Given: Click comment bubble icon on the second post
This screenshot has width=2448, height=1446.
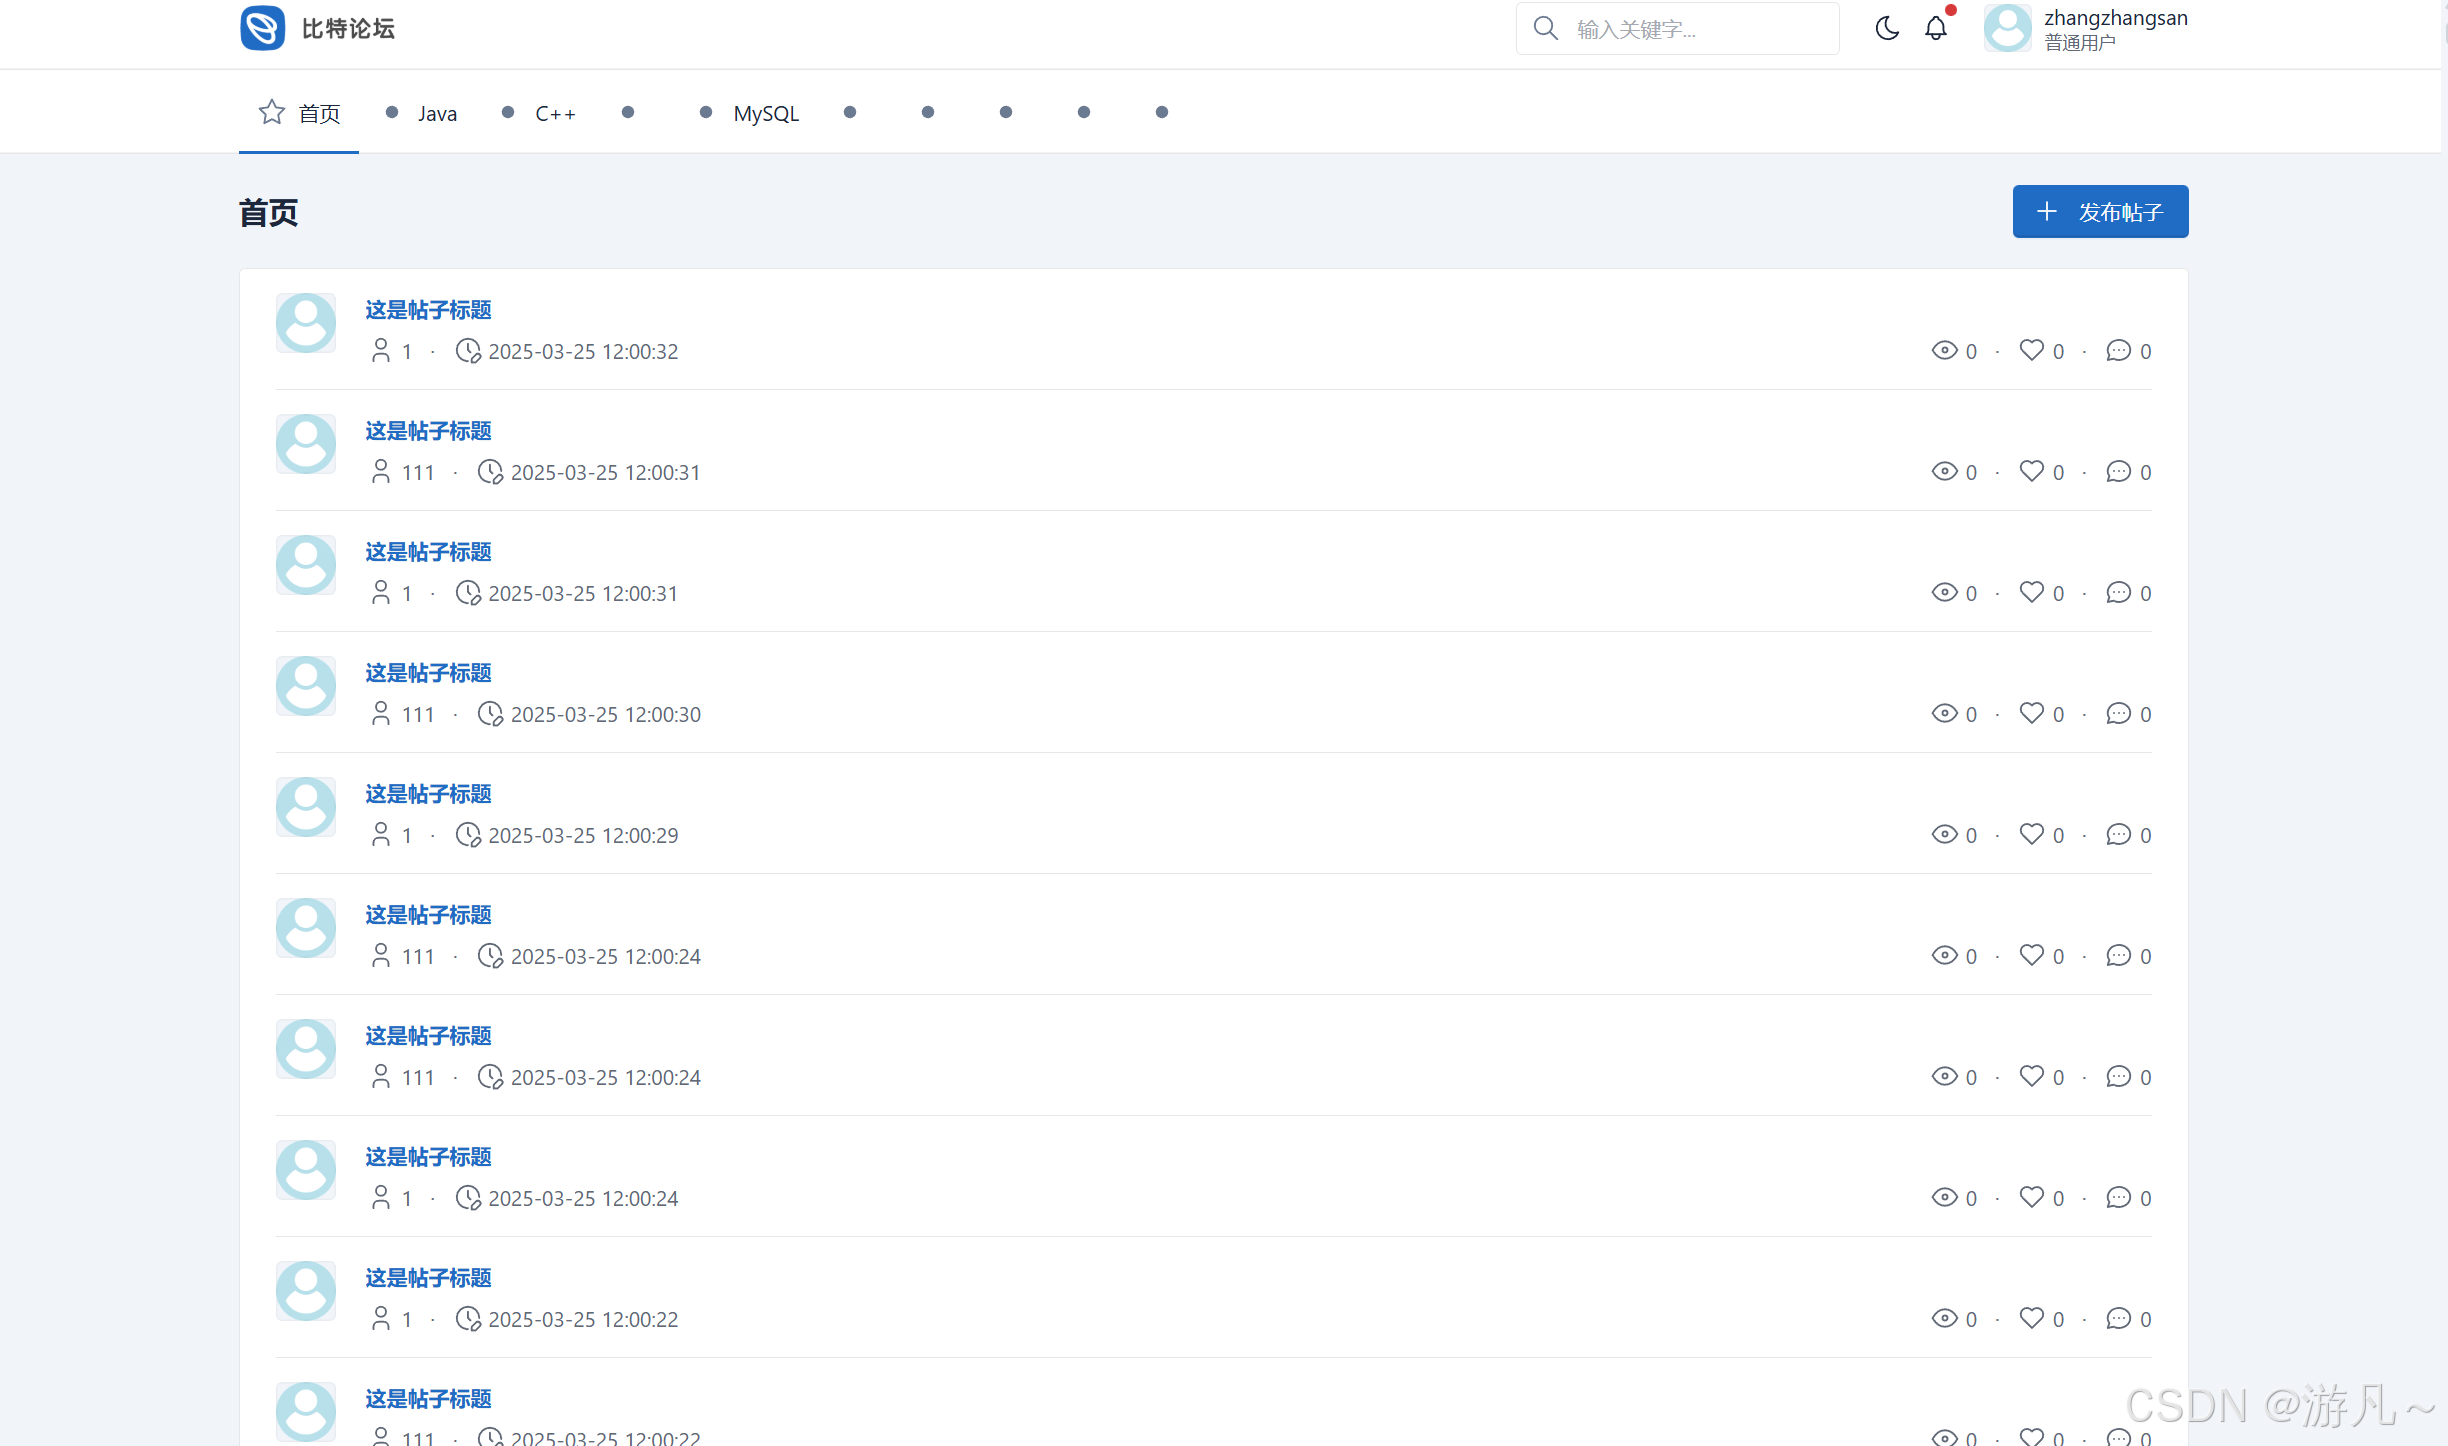Looking at the screenshot, I should tap(2118, 471).
